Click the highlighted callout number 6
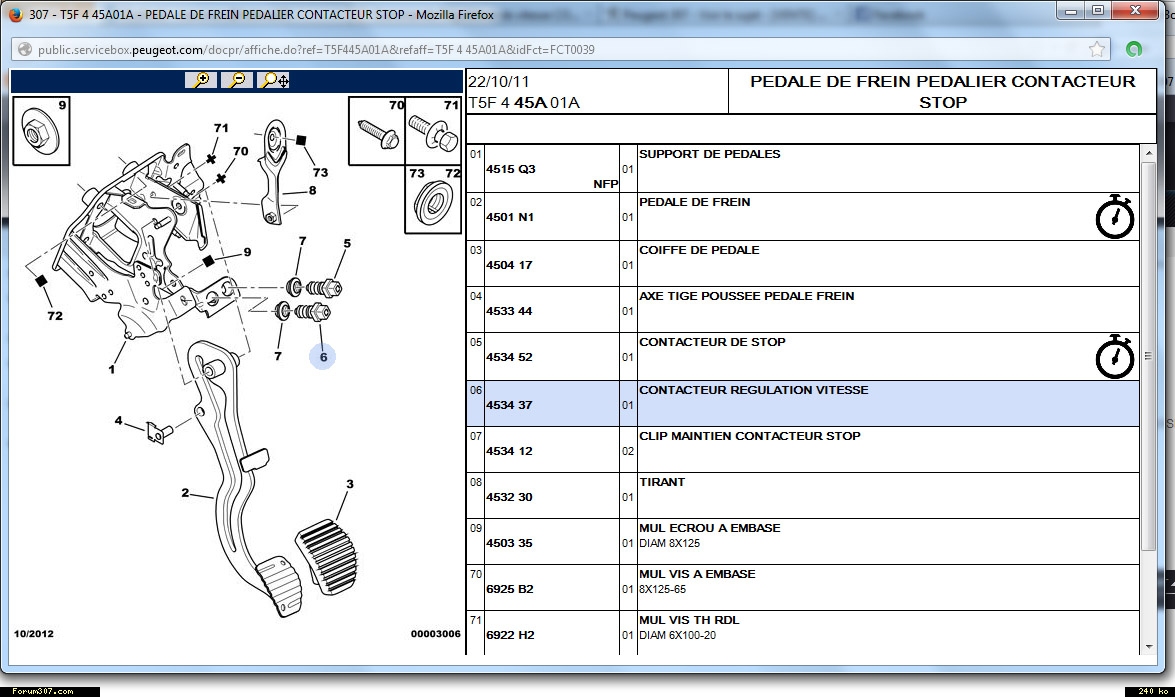Screen dimensions: 1175x697 pyautogui.click(x=323, y=357)
